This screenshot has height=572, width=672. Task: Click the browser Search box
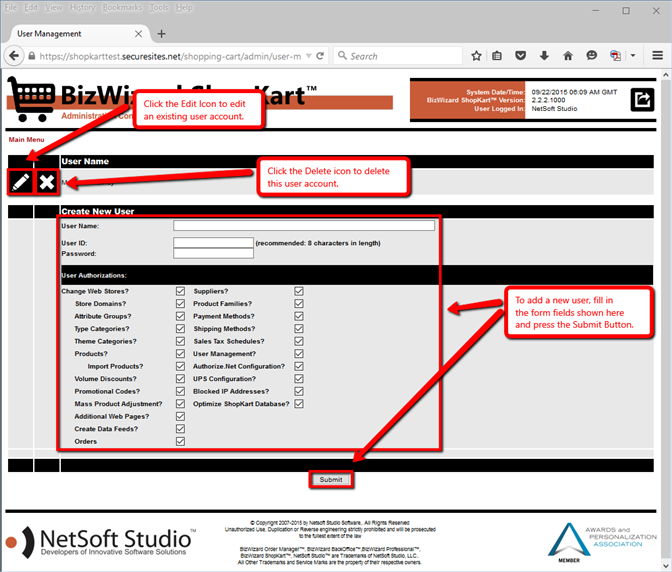pos(398,56)
